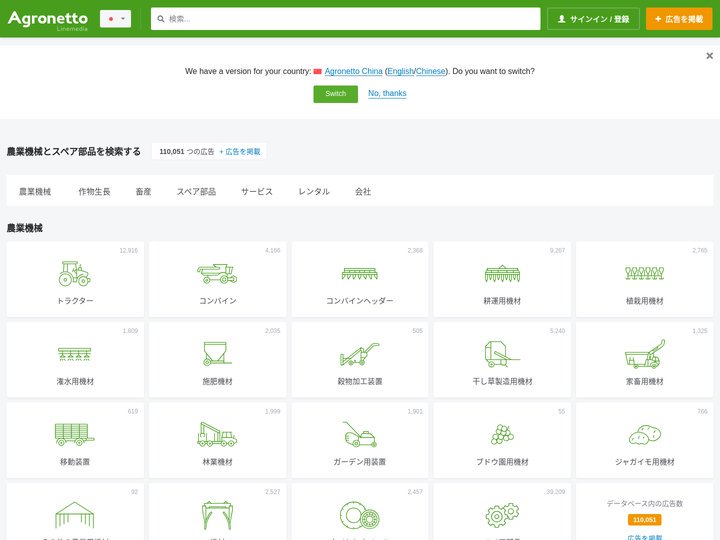720x540 pixels.
Task: Select the 農業機械 tab
Action: coord(35,191)
